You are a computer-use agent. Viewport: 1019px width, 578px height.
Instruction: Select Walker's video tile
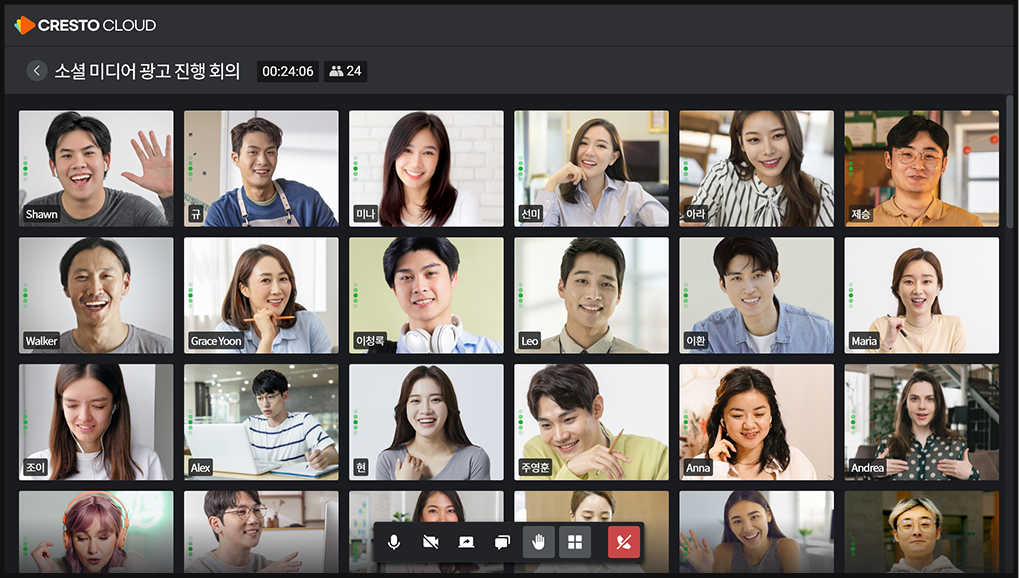click(x=96, y=295)
